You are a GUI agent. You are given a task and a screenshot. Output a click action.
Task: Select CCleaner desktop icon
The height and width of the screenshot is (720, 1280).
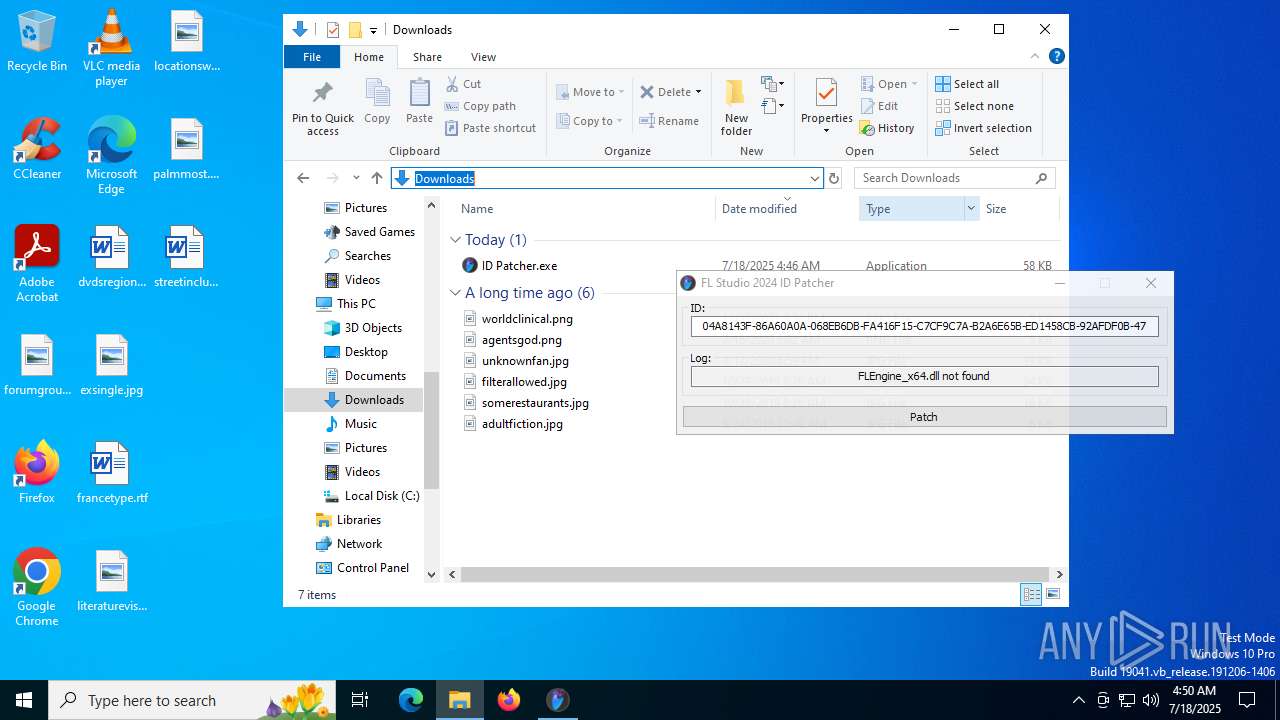pos(37,148)
